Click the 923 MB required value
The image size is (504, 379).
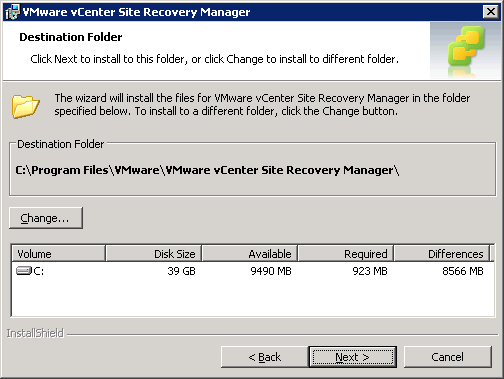point(370,271)
